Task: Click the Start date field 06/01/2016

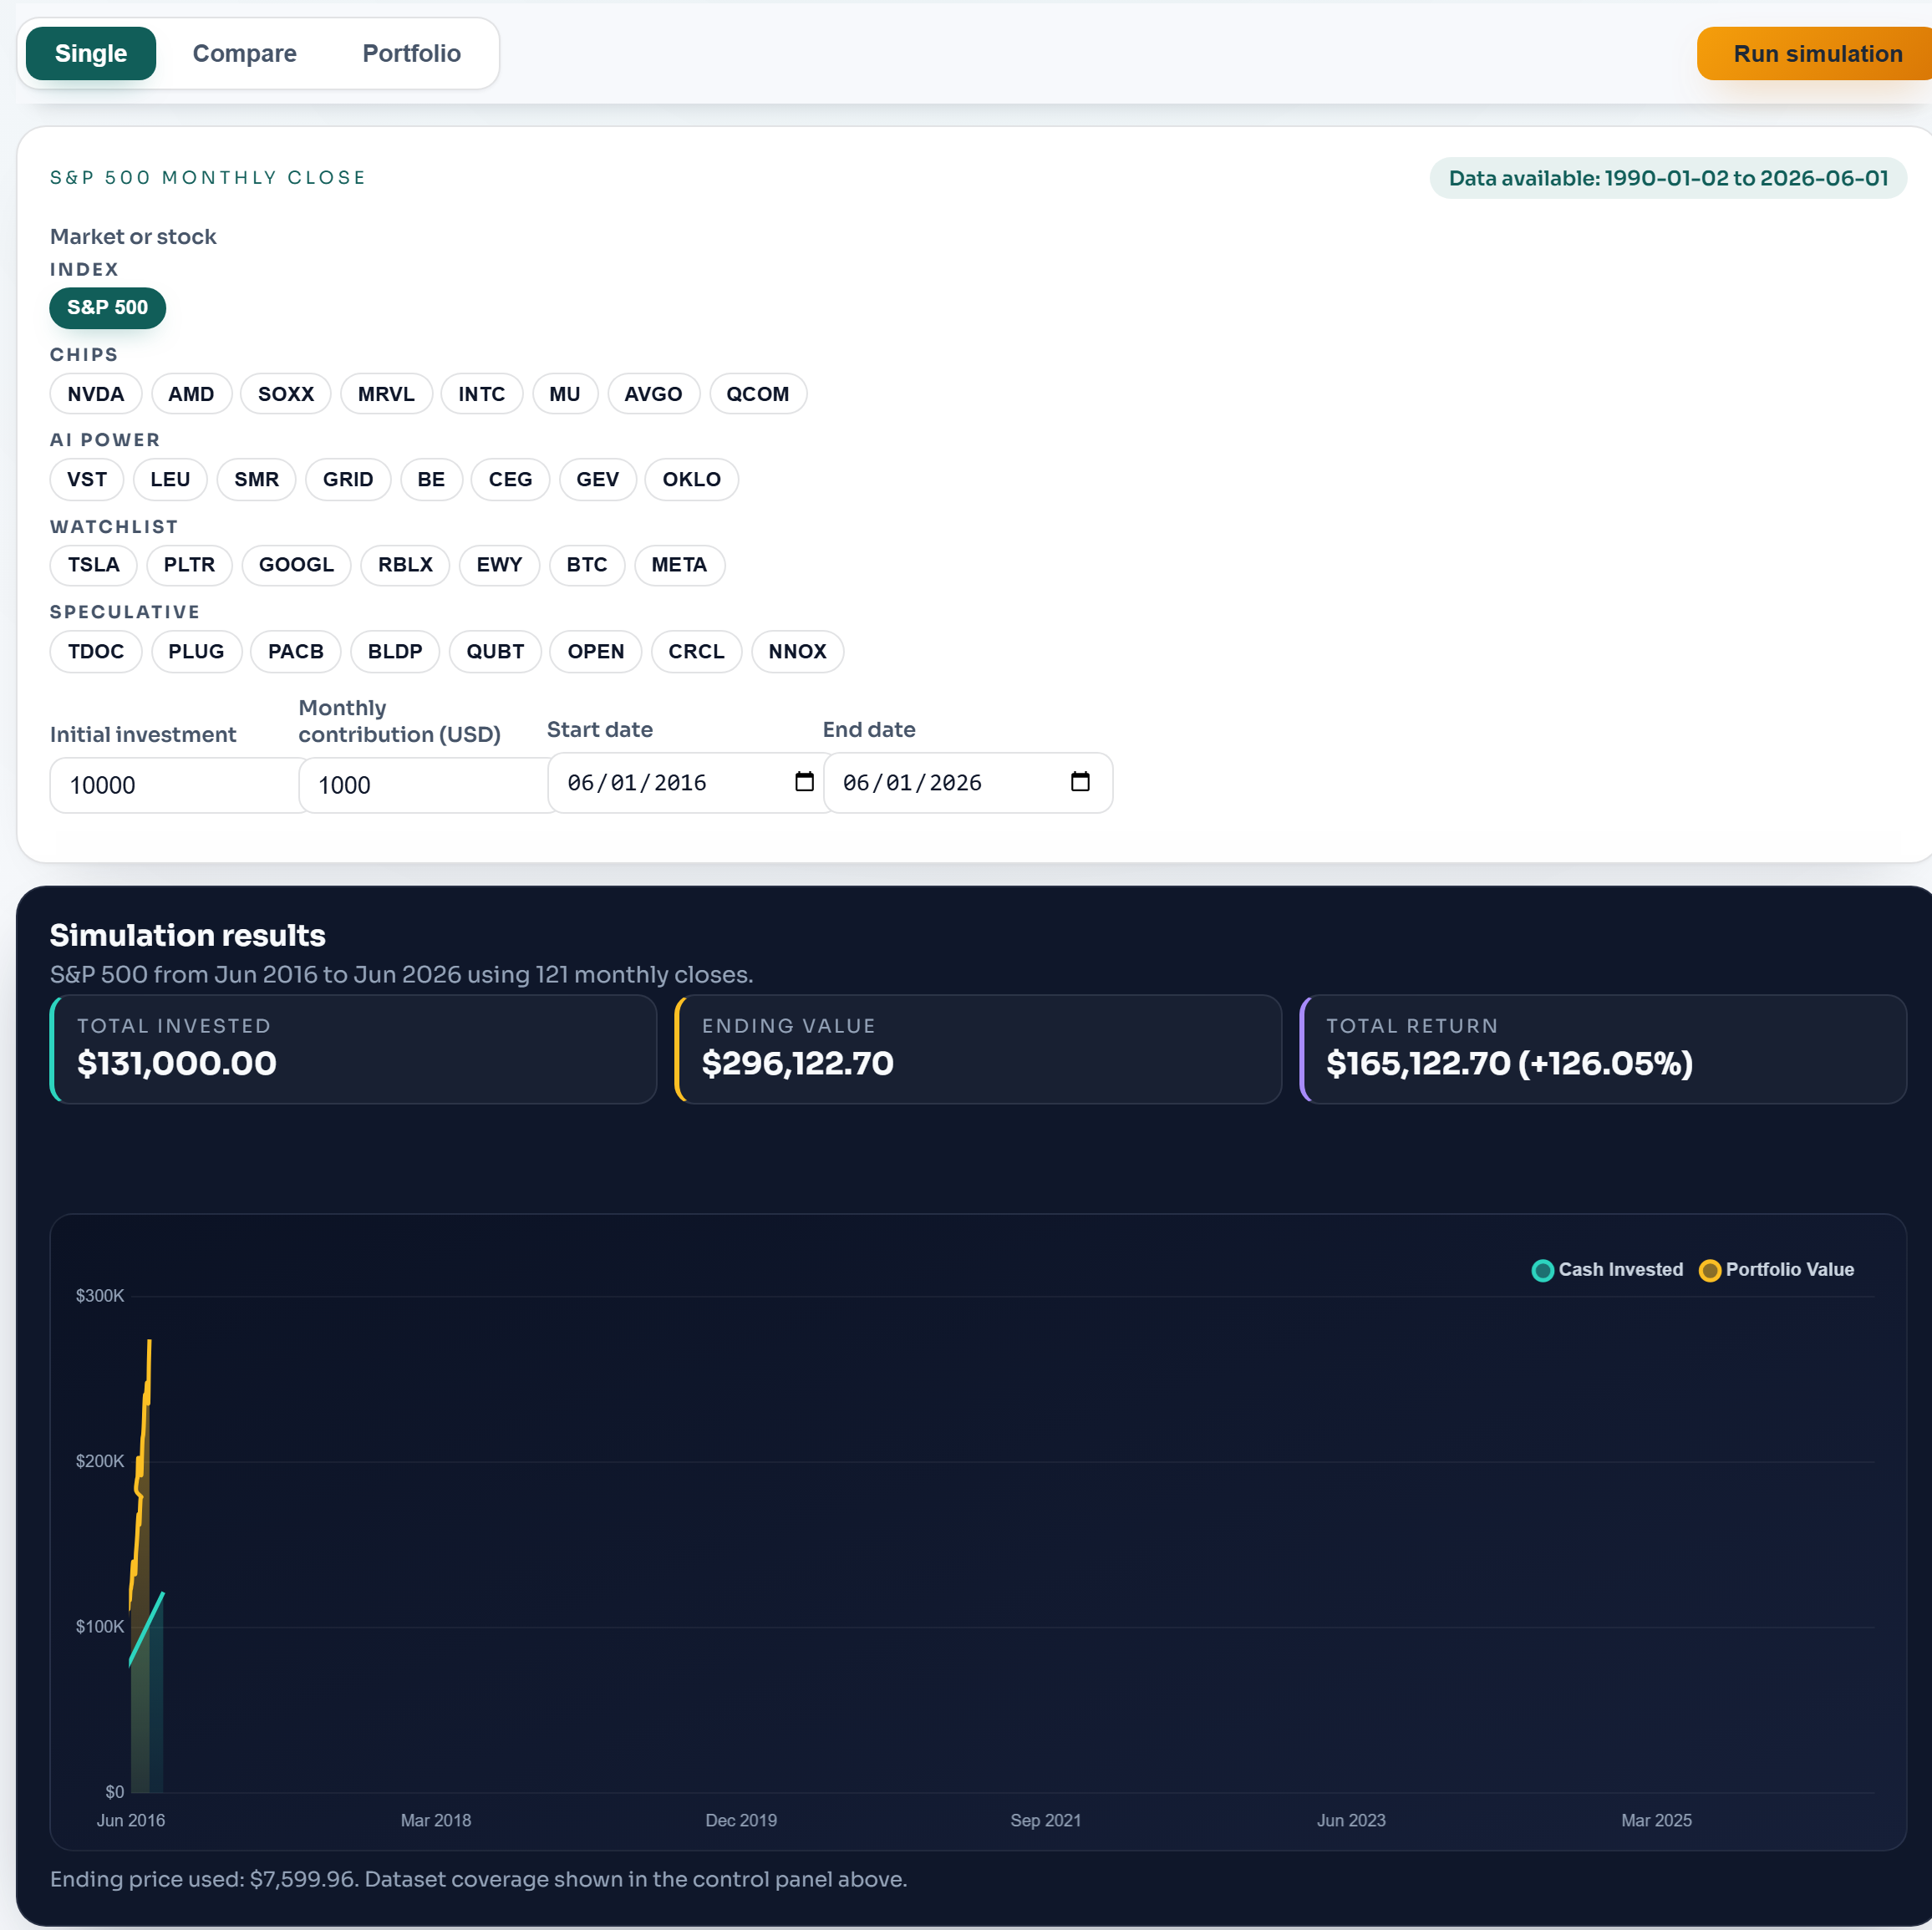Action: (686, 783)
